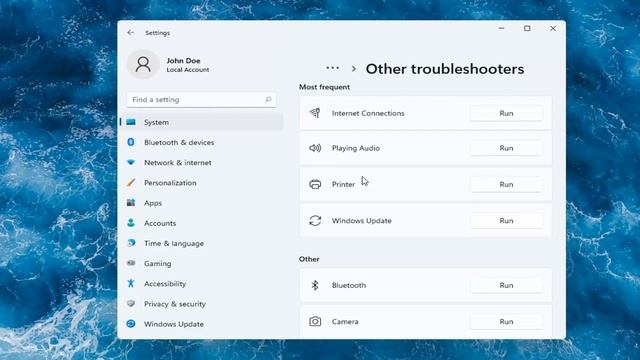Click the Network & internet wifi icon
640x360 pixels.
click(x=131, y=162)
